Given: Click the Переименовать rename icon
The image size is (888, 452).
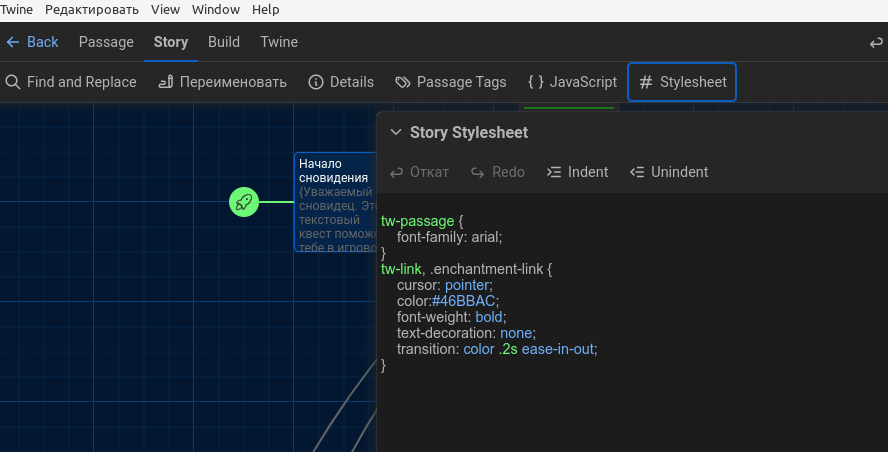Looking at the screenshot, I should pos(165,82).
